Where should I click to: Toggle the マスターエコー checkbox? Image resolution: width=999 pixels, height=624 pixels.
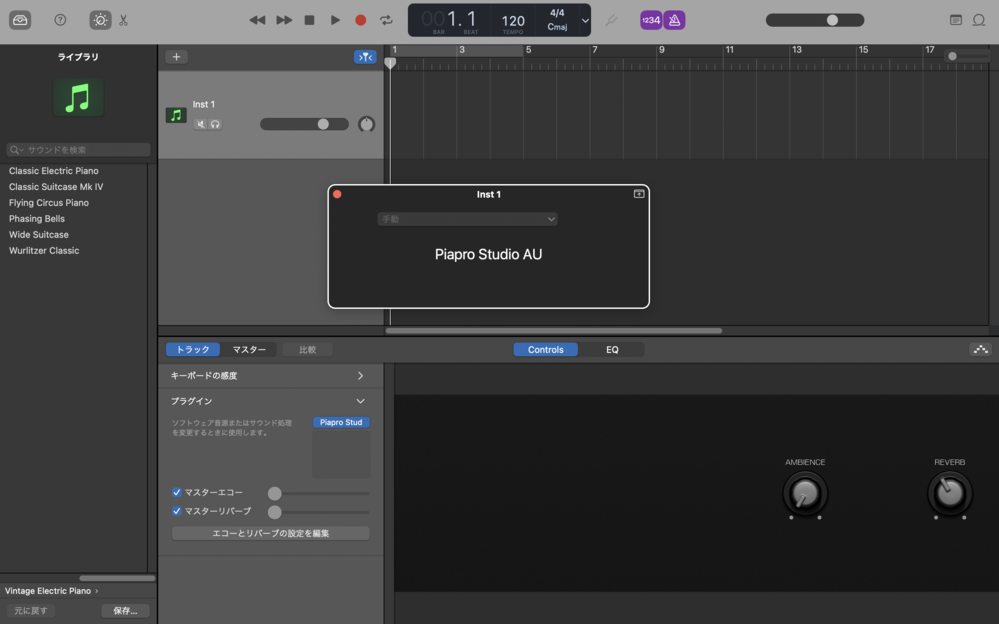pyautogui.click(x=176, y=492)
